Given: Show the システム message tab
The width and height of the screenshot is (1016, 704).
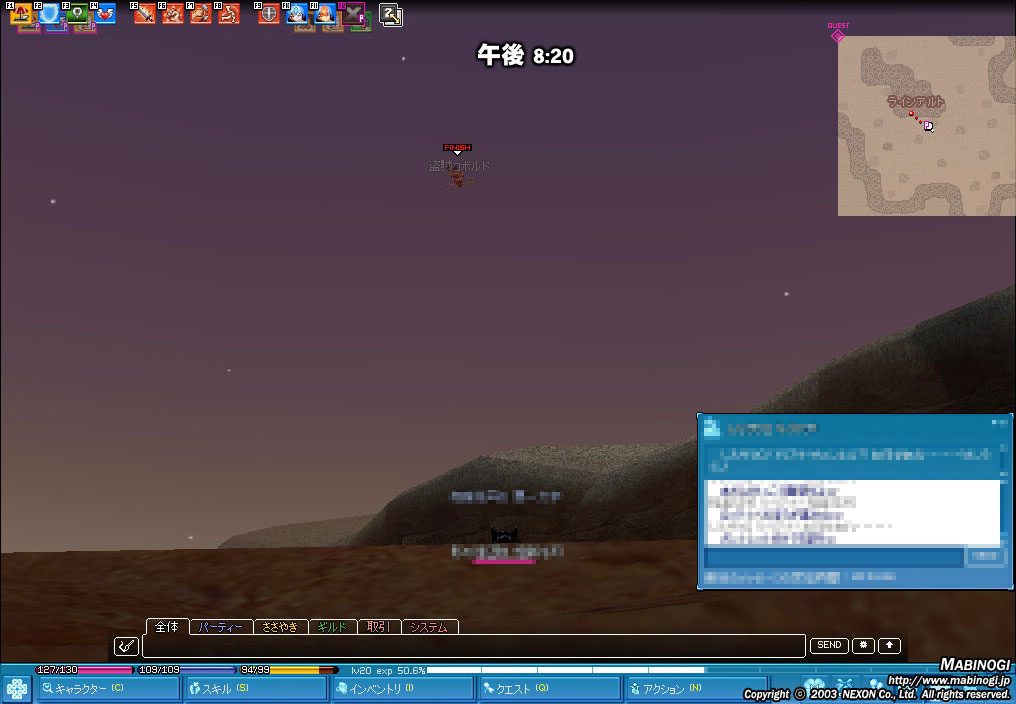Looking at the screenshot, I should pyautogui.click(x=429, y=627).
